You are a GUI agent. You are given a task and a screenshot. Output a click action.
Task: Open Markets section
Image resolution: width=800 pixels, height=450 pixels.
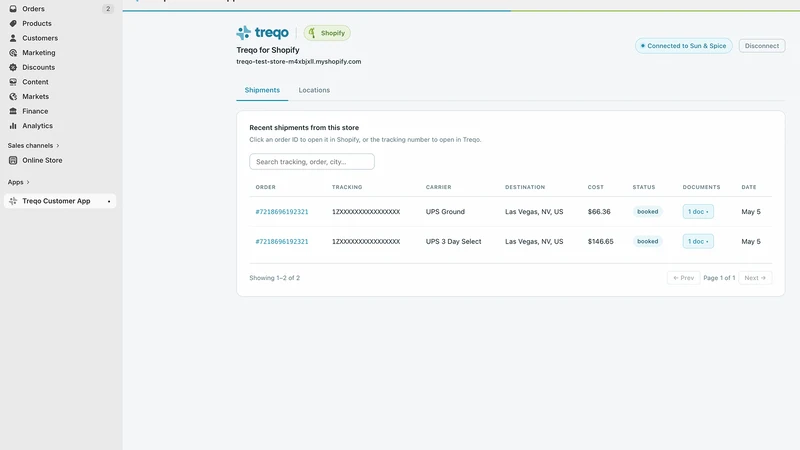[36, 96]
